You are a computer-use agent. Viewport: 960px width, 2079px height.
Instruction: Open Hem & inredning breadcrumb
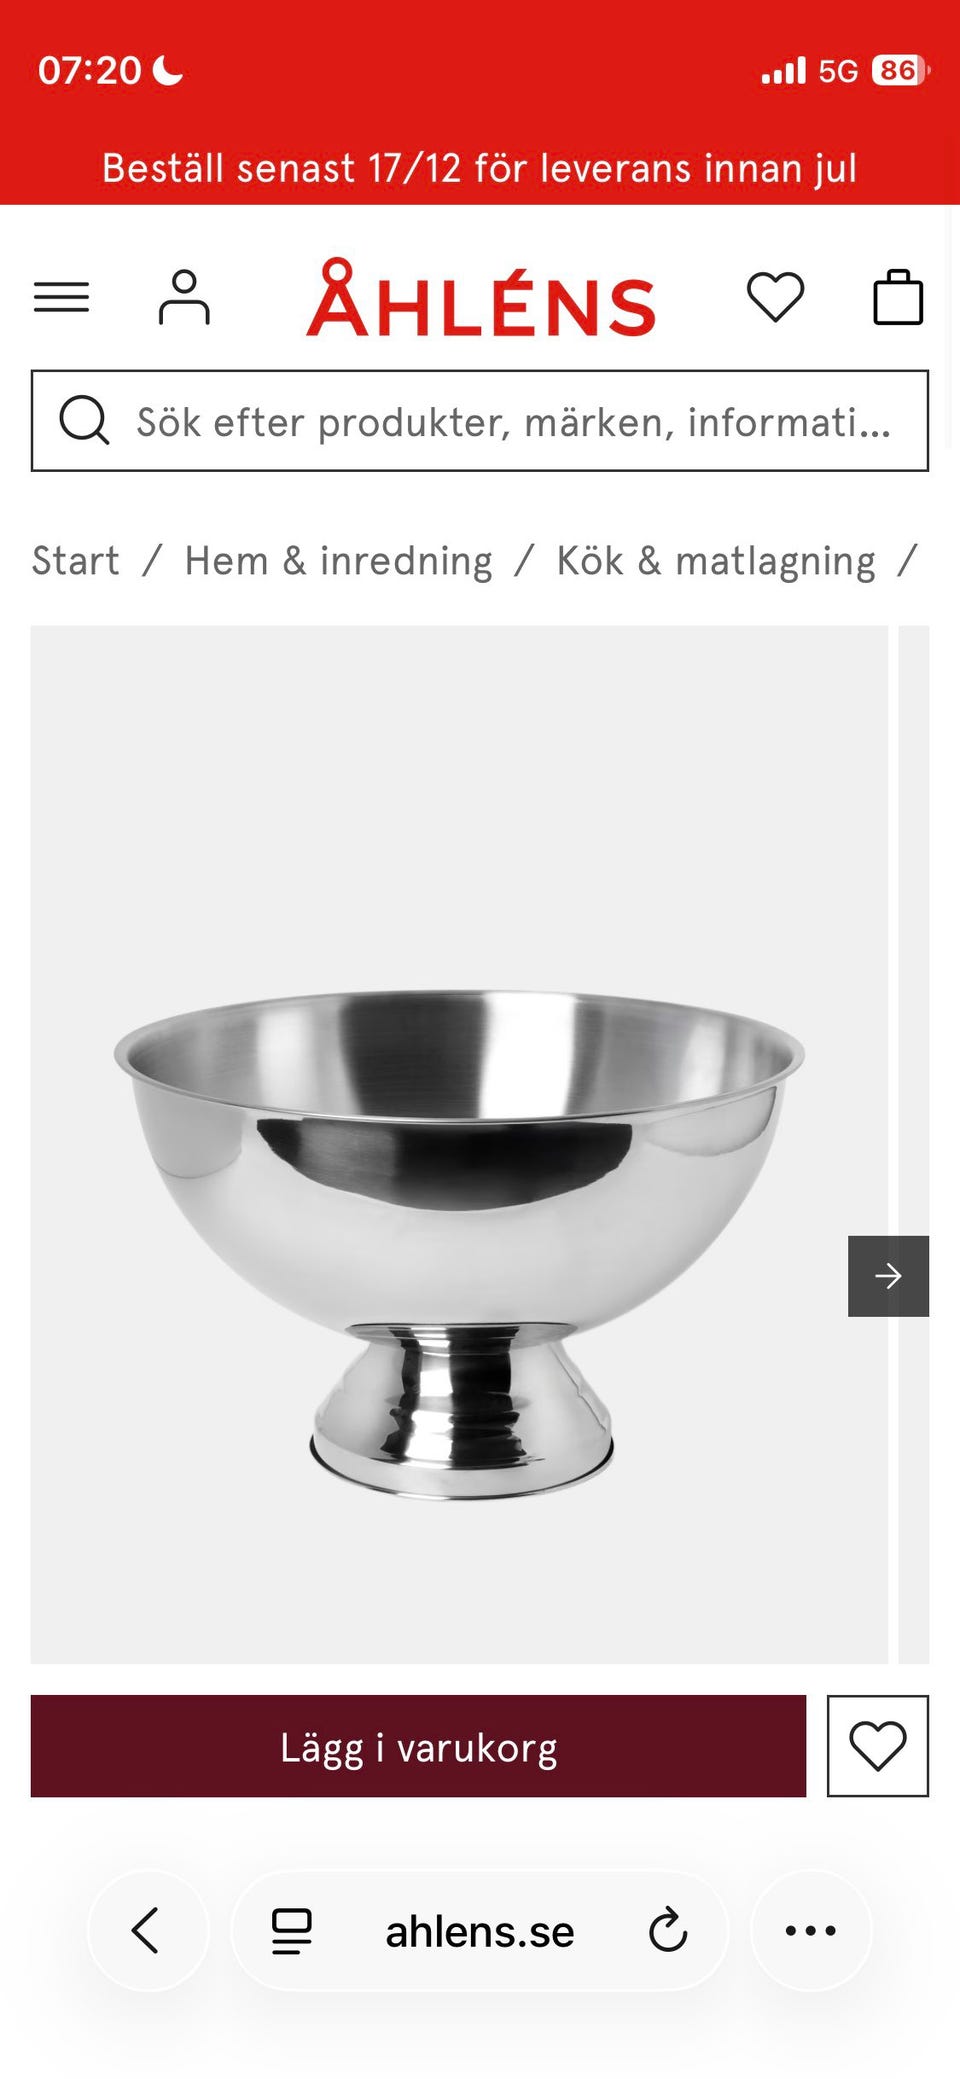[338, 561]
